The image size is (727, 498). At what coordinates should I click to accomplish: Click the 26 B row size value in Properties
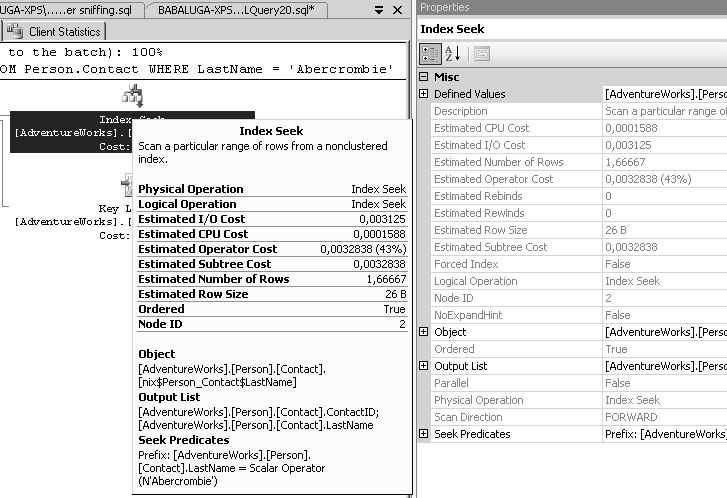click(x=616, y=230)
